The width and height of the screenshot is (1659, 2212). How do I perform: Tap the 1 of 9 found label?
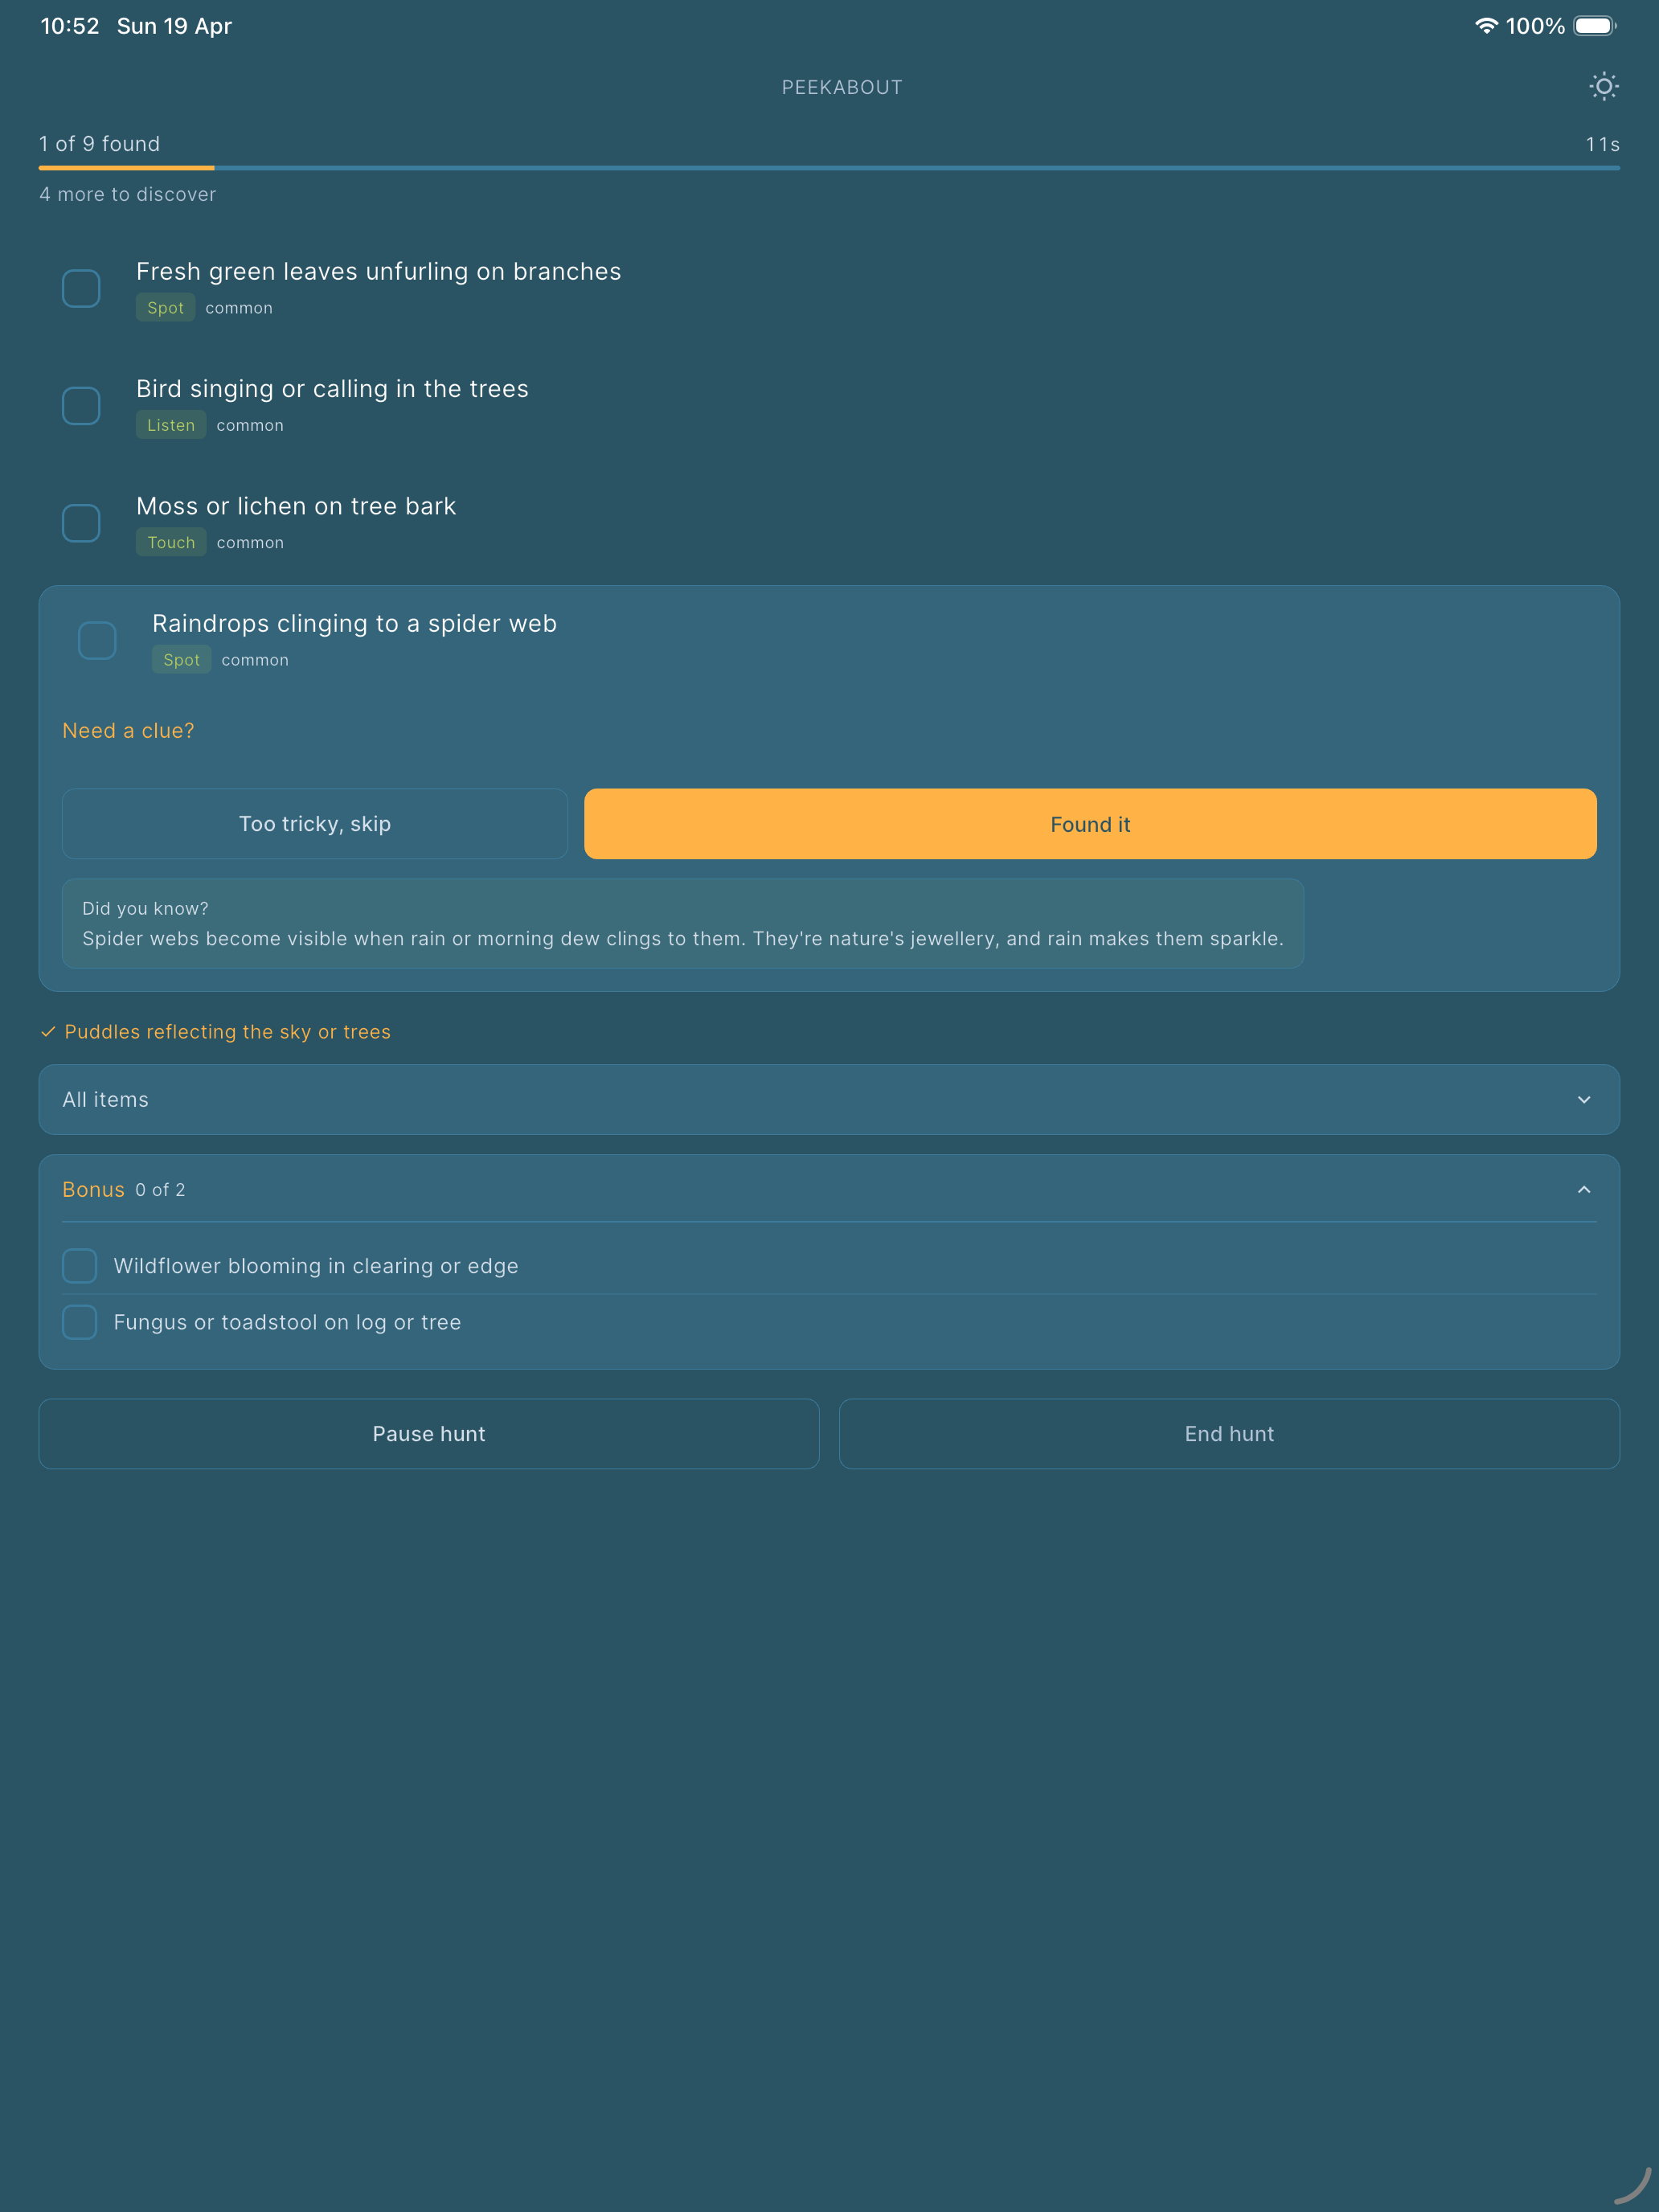[x=100, y=144]
